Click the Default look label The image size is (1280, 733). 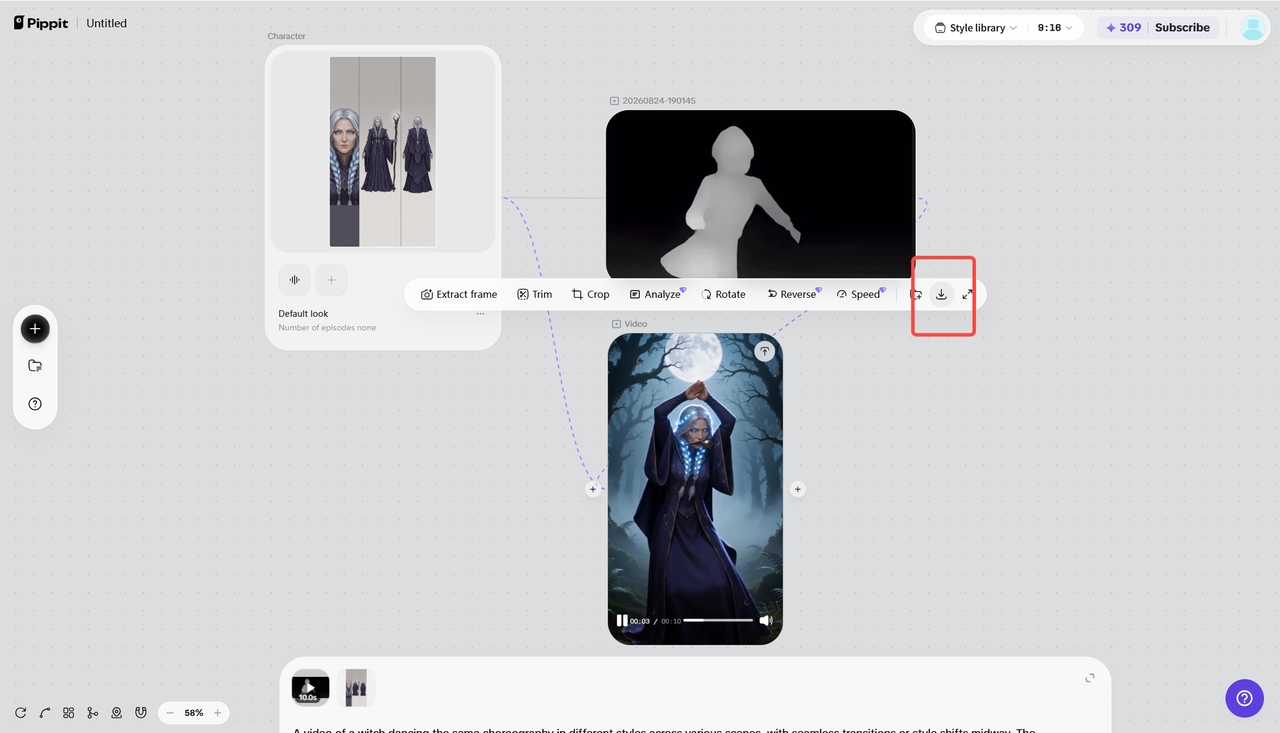303,314
